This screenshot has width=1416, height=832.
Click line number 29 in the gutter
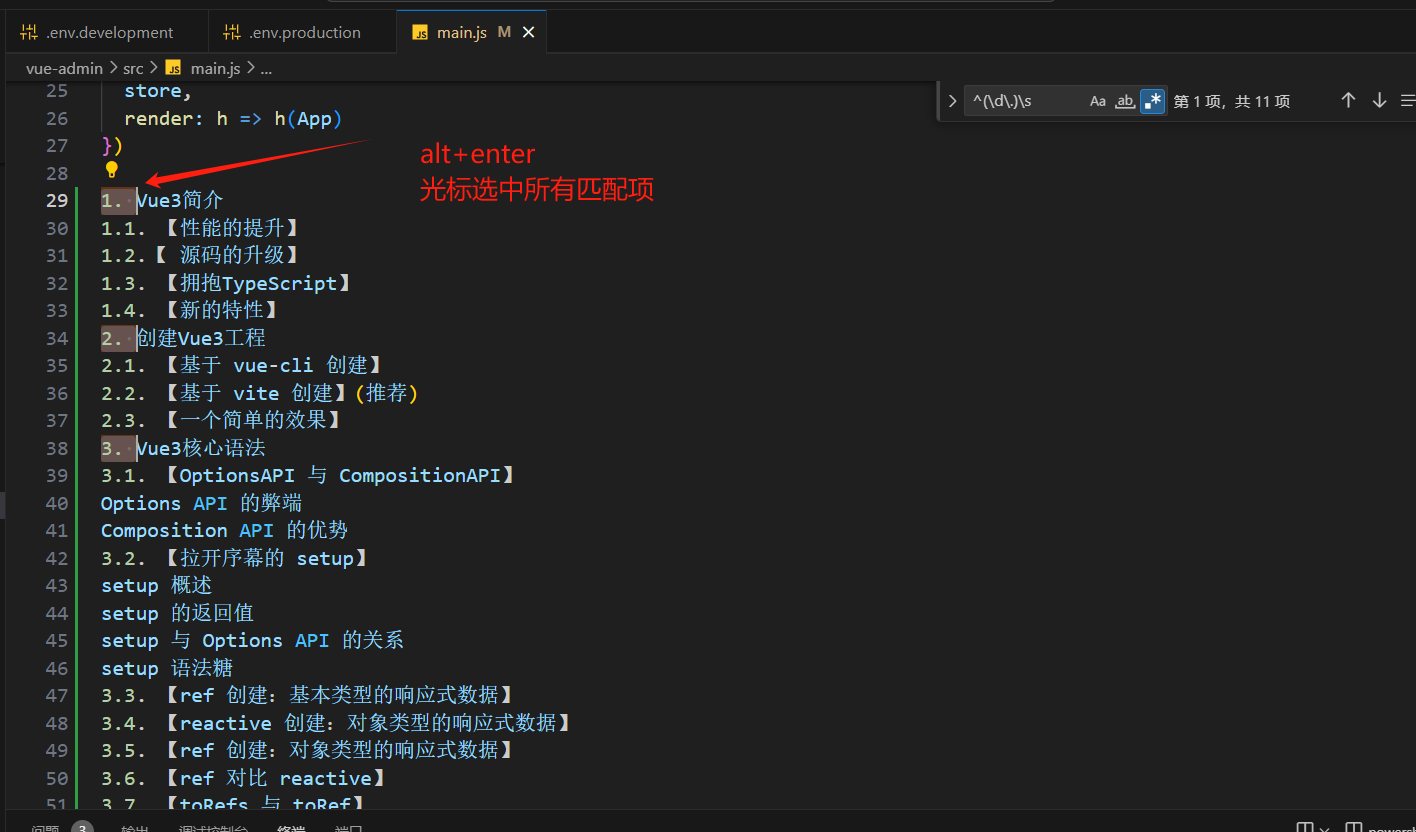tap(57, 200)
